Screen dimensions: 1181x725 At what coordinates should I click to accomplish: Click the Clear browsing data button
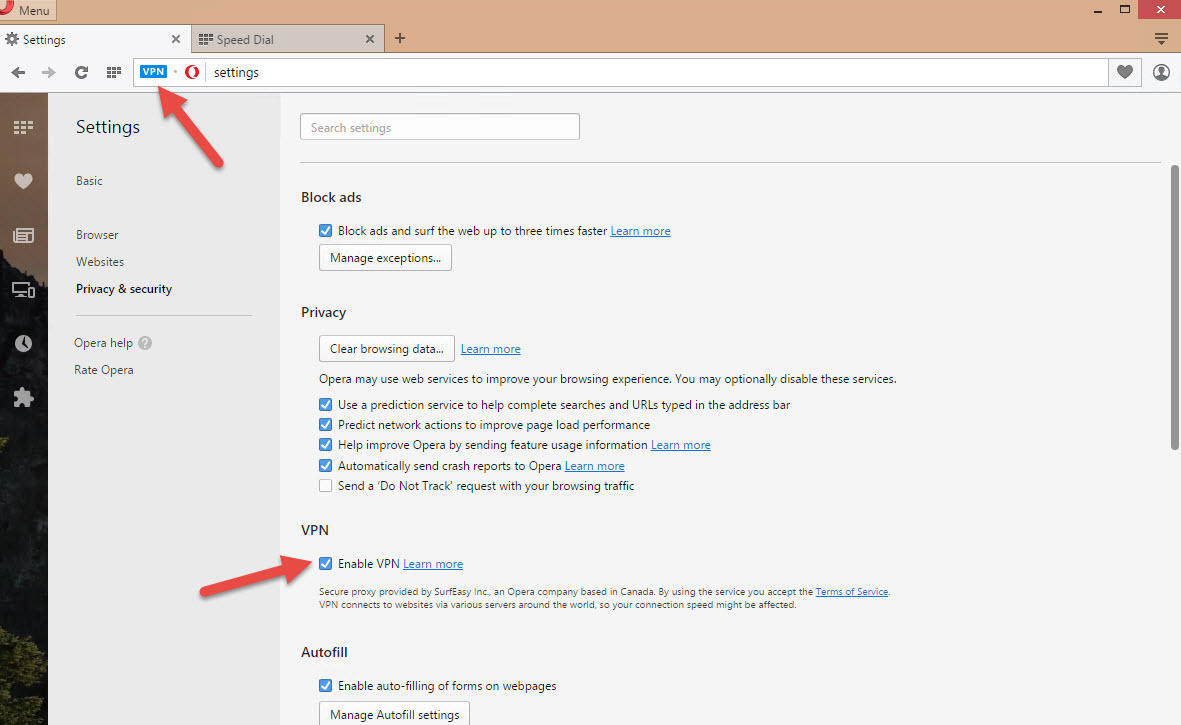click(387, 349)
